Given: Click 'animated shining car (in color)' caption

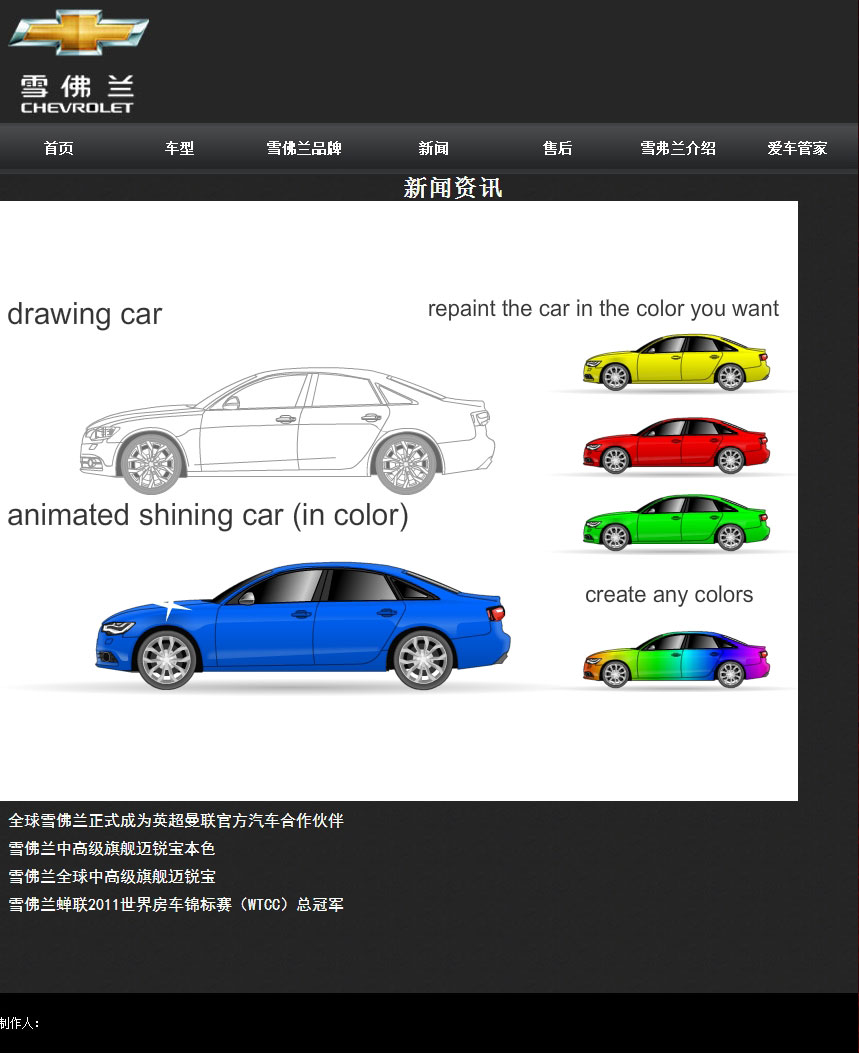Looking at the screenshot, I should pos(208,516).
